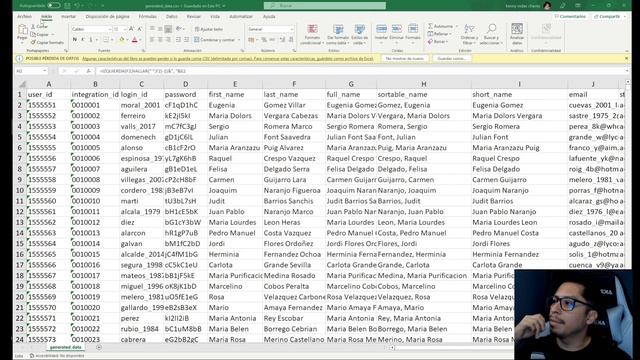Switch to the Vista tab
The image size is (640, 360).
215,17
